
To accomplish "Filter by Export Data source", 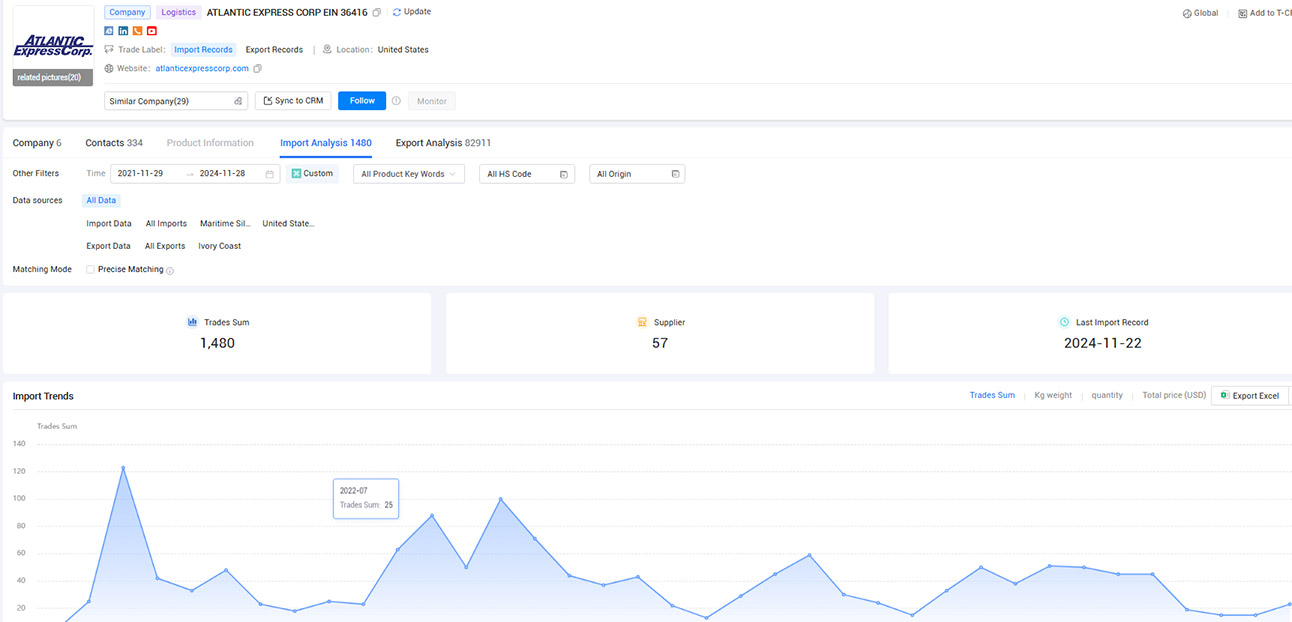I will coord(108,246).
